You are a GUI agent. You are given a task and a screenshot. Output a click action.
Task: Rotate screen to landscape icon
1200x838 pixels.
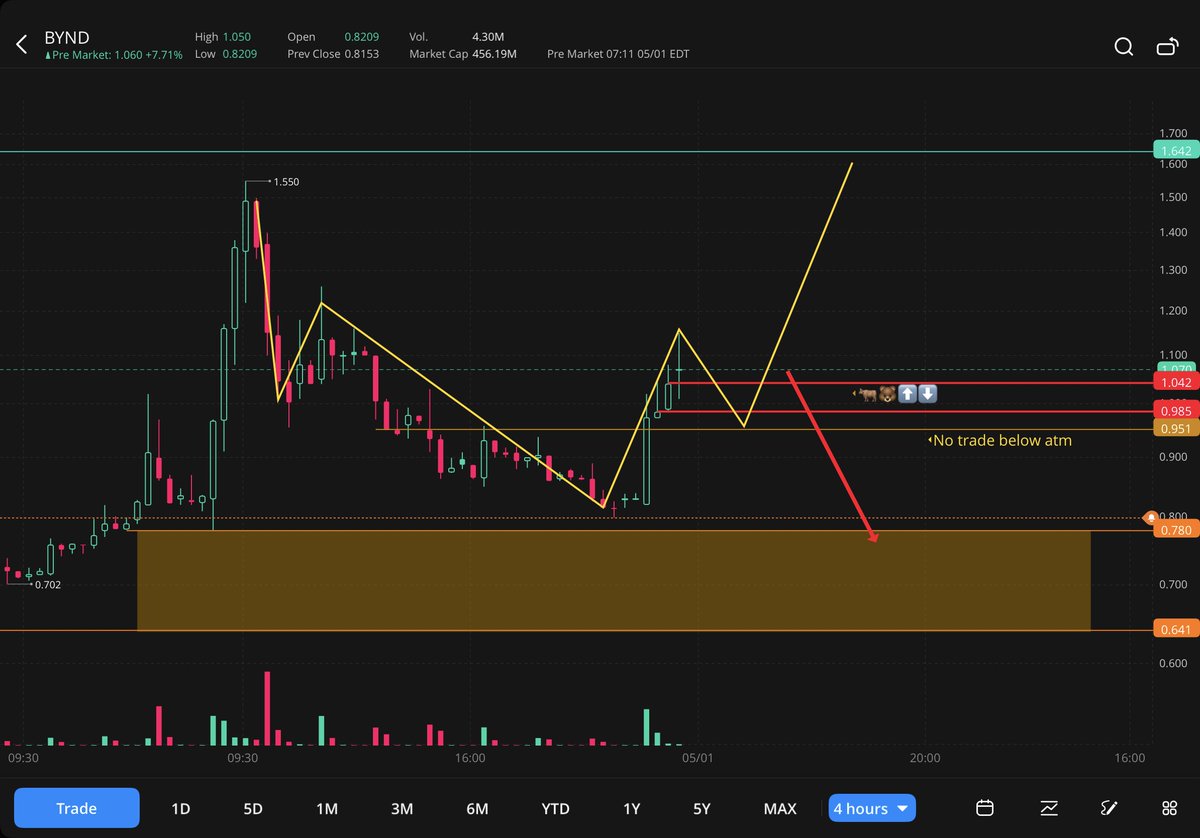(x=1167, y=46)
